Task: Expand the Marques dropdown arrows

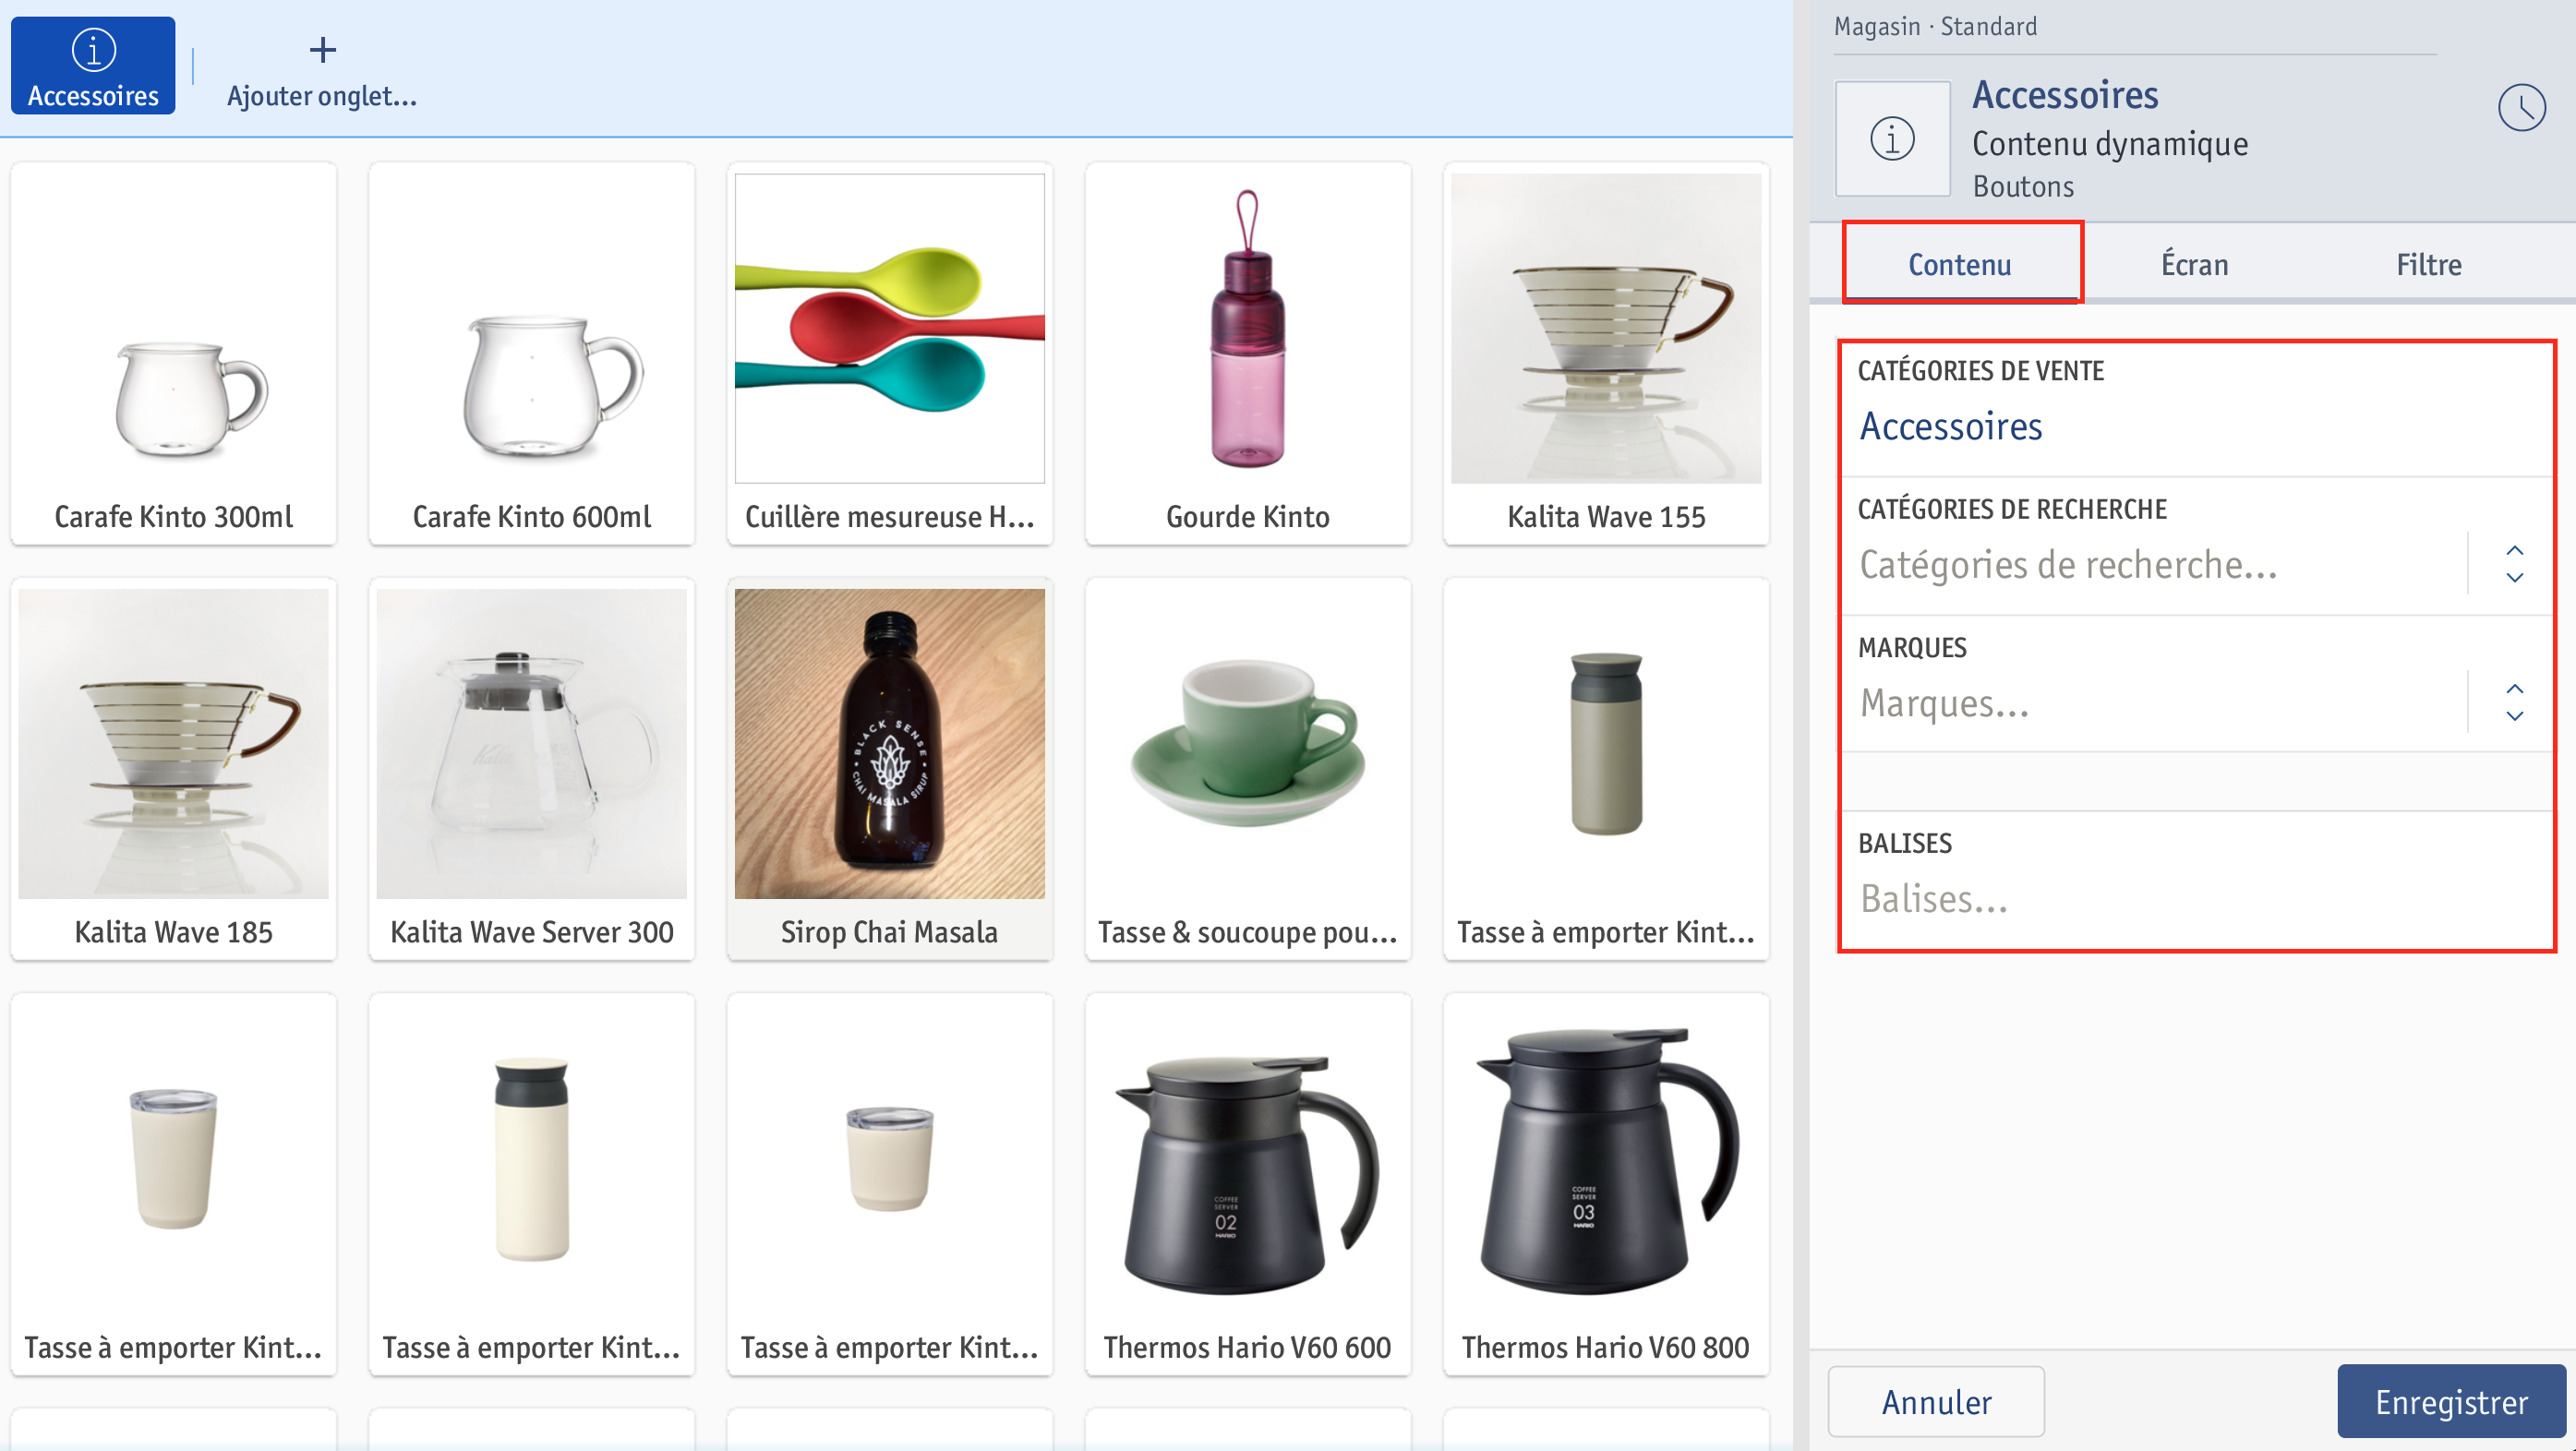Action: pyautogui.click(x=2514, y=702)
